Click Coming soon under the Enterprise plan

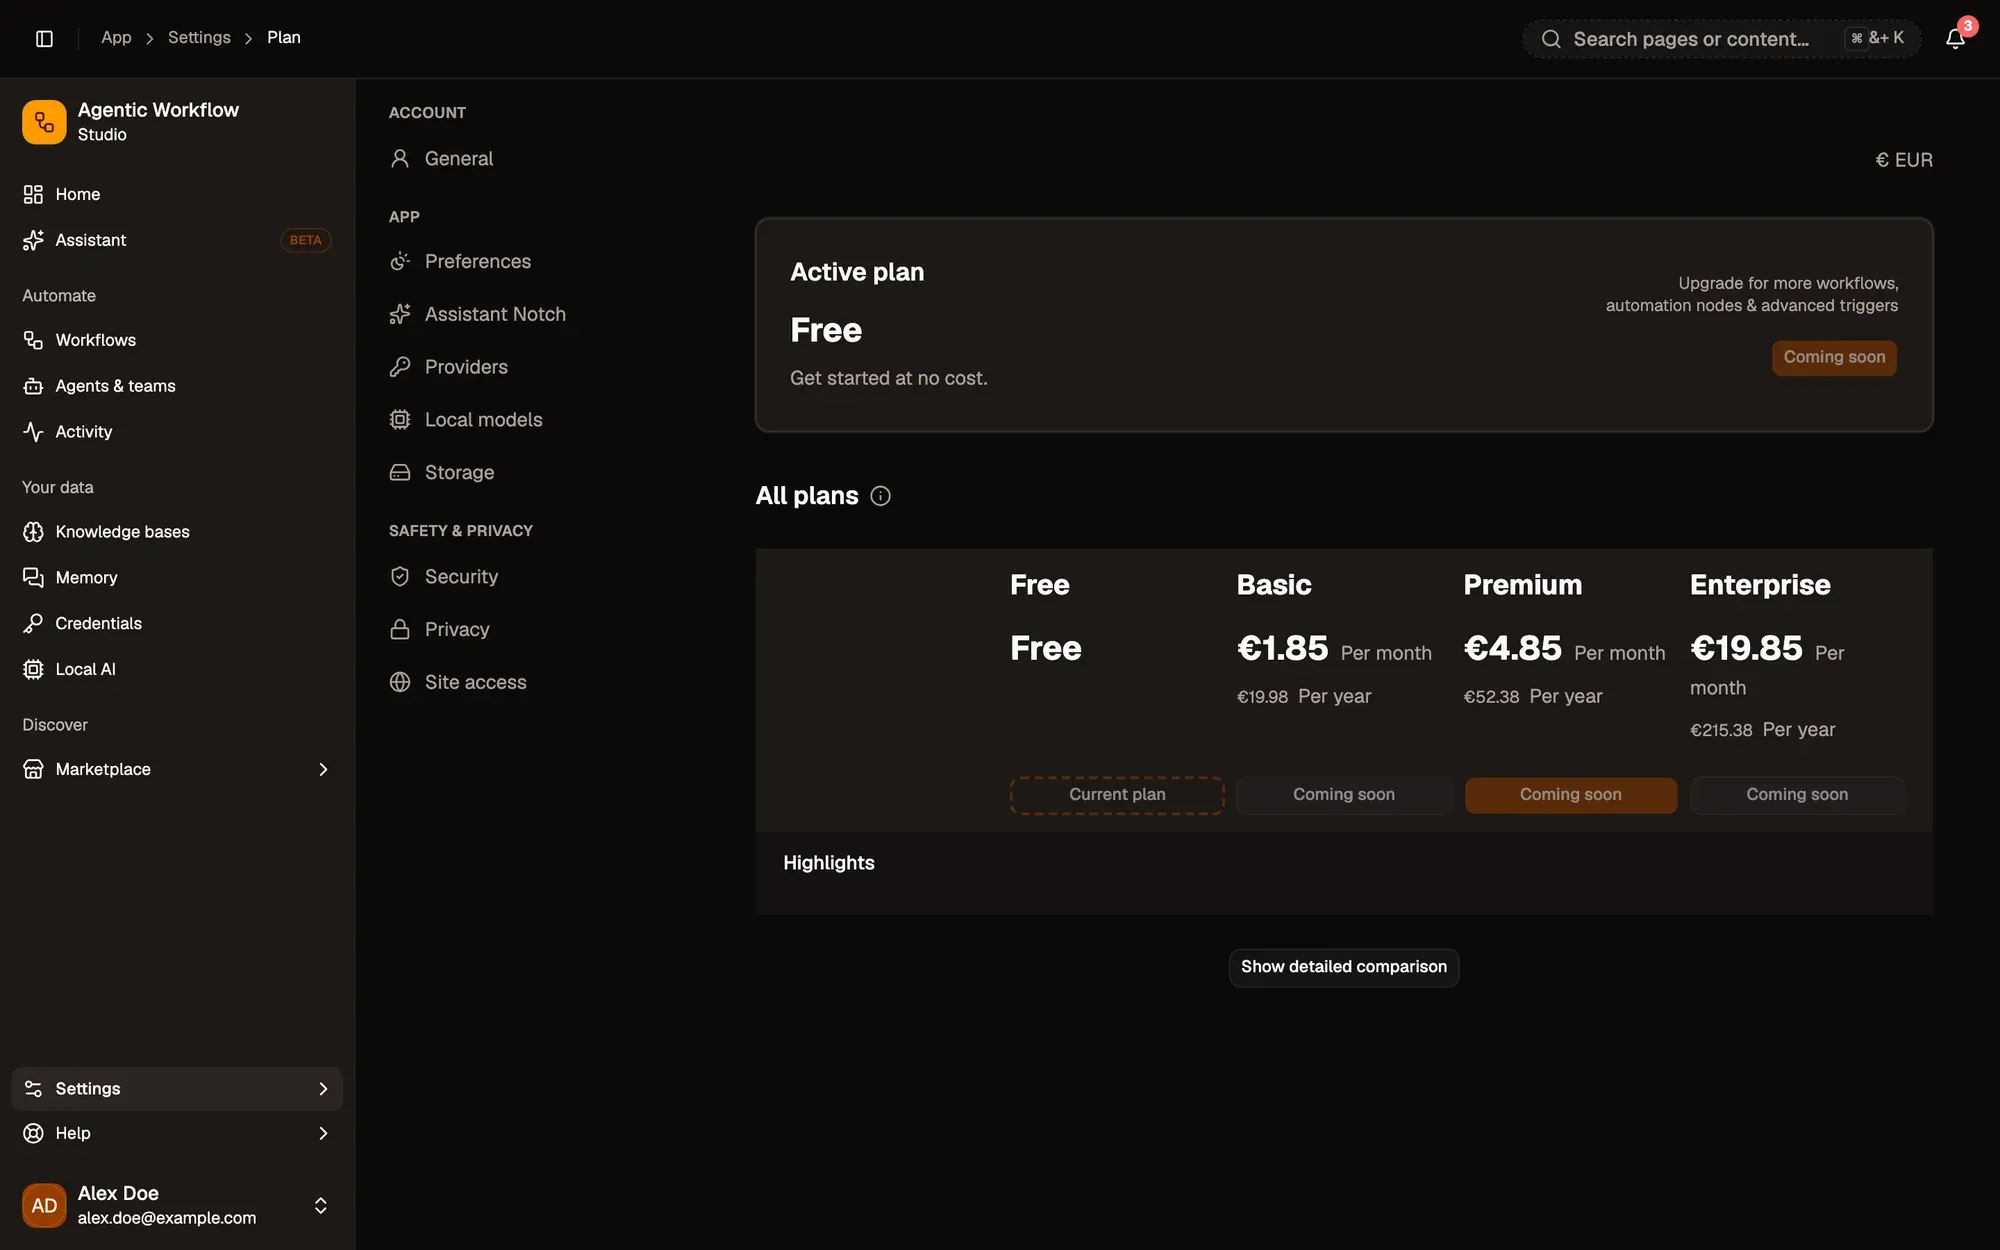(x=1797, y=795)
